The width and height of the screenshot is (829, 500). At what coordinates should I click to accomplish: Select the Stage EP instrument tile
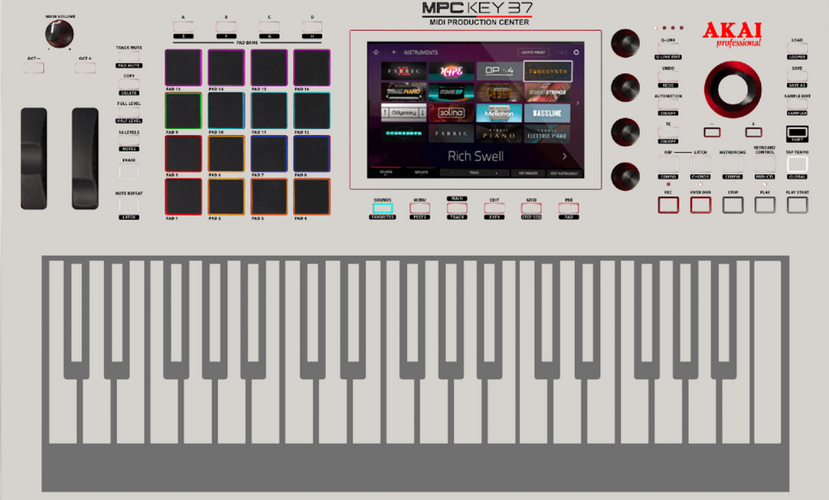pyautogui.click(x=451, y=92)
